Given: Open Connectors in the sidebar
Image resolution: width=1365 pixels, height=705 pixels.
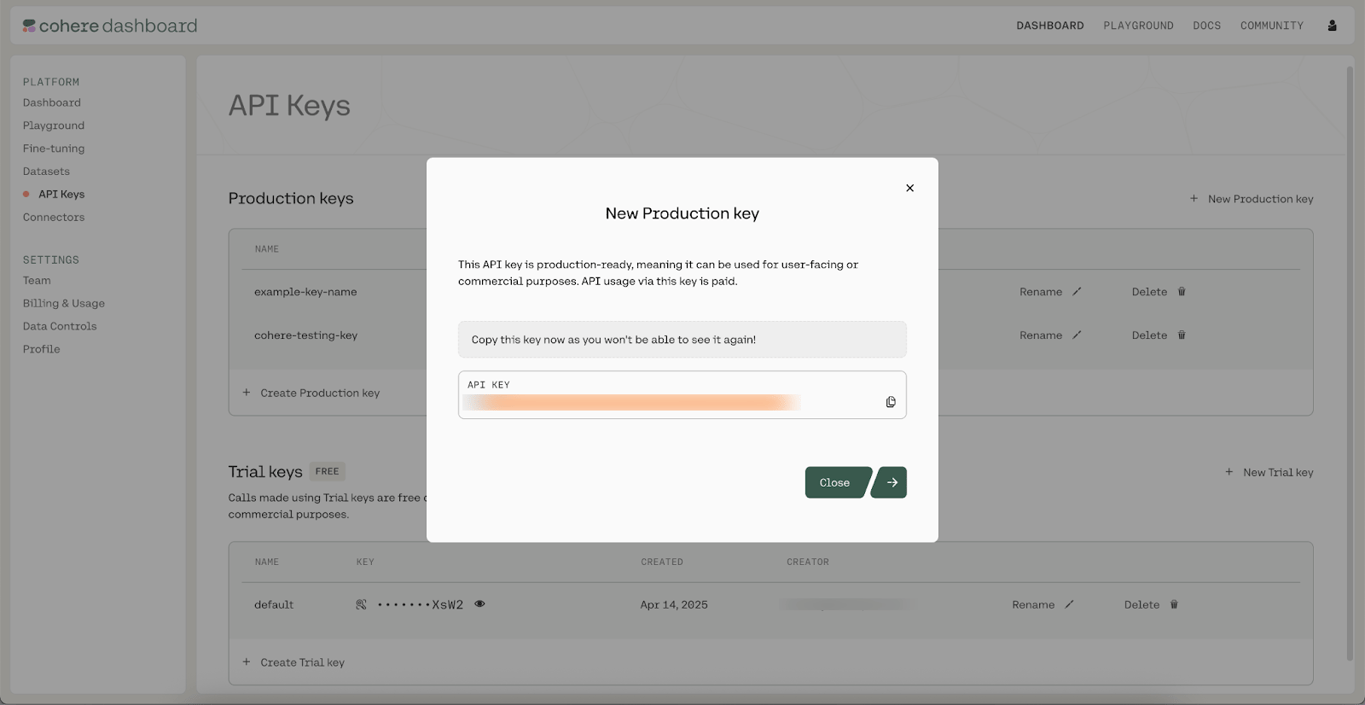Looking at the screenshot, I should pyautogui.click(x=54, y=218).
